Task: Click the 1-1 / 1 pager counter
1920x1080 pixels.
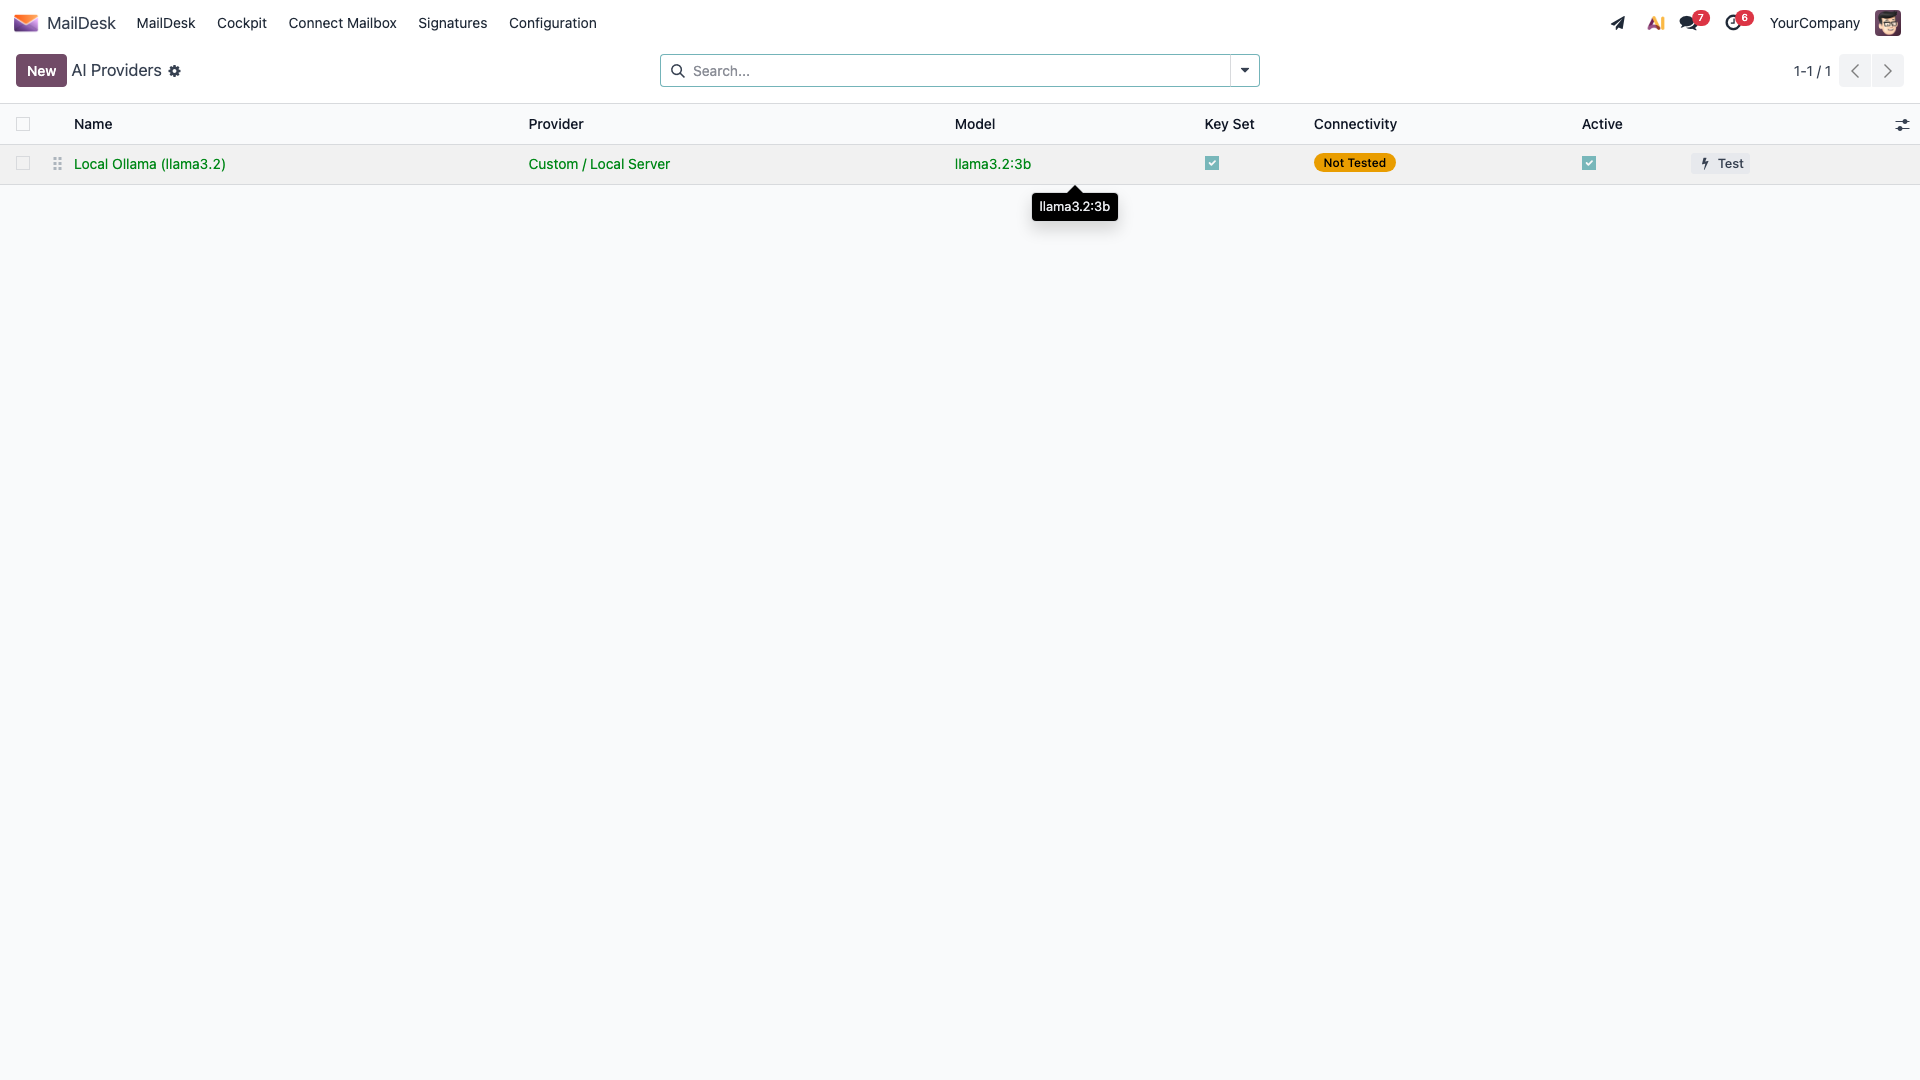Action: click(1812, 71)
